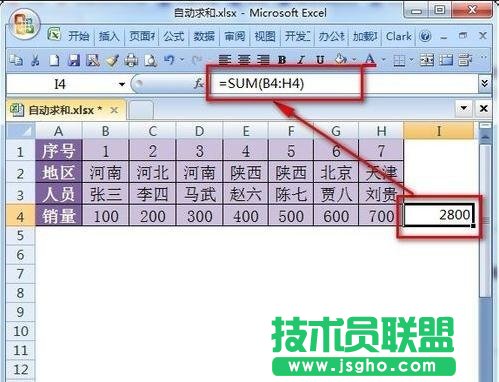Apply cell borders icon
The image size is (499, 382).
[399, 60]
